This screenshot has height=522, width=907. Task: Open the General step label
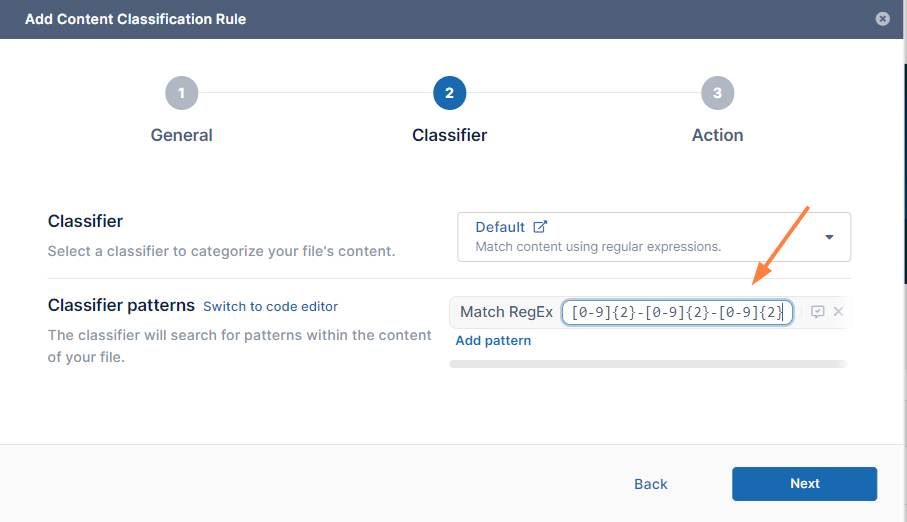pos(181,135)
